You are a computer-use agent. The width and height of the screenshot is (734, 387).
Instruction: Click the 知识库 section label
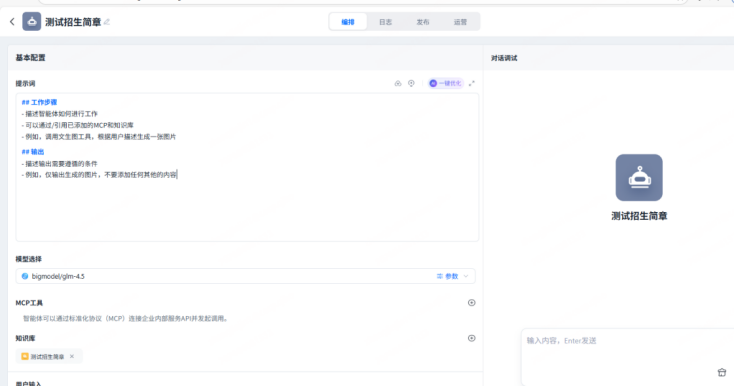pyautogui.click(x=25, y=338)
